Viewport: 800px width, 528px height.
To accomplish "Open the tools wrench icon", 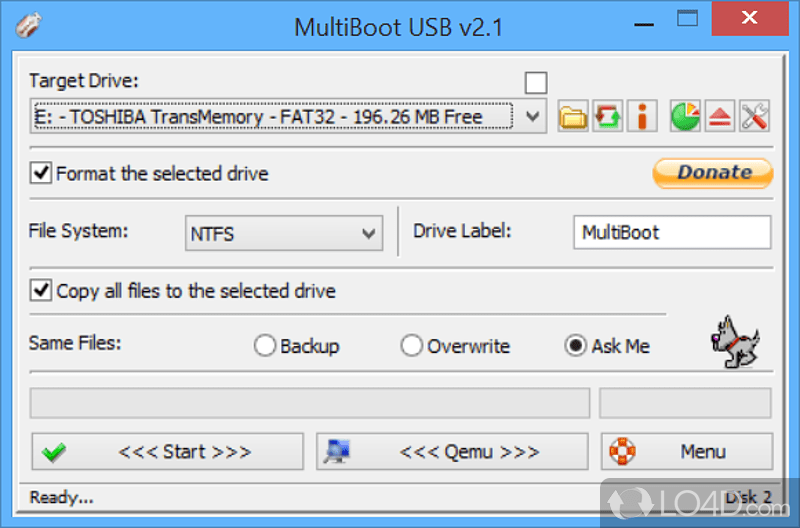I will (754, 116).
